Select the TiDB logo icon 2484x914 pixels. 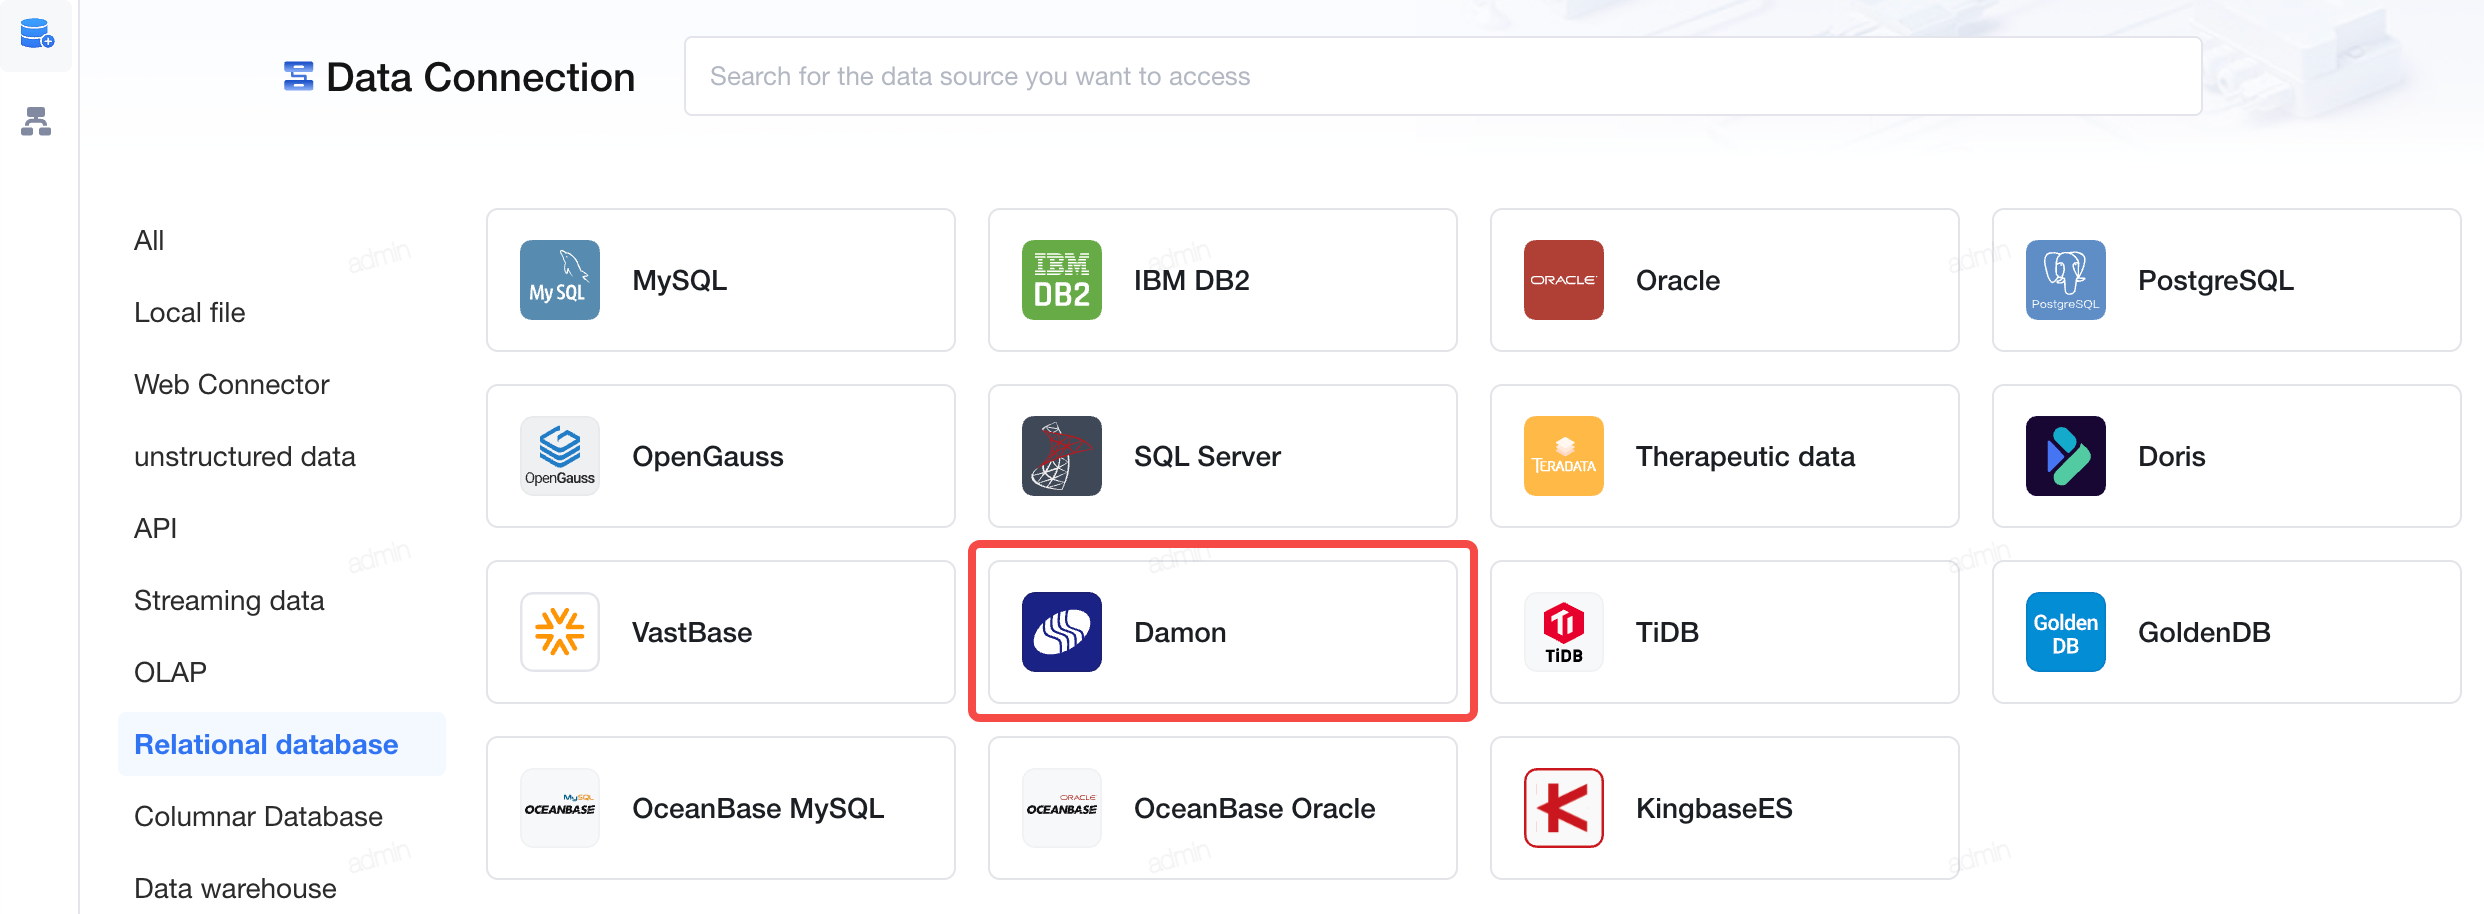1564,632
